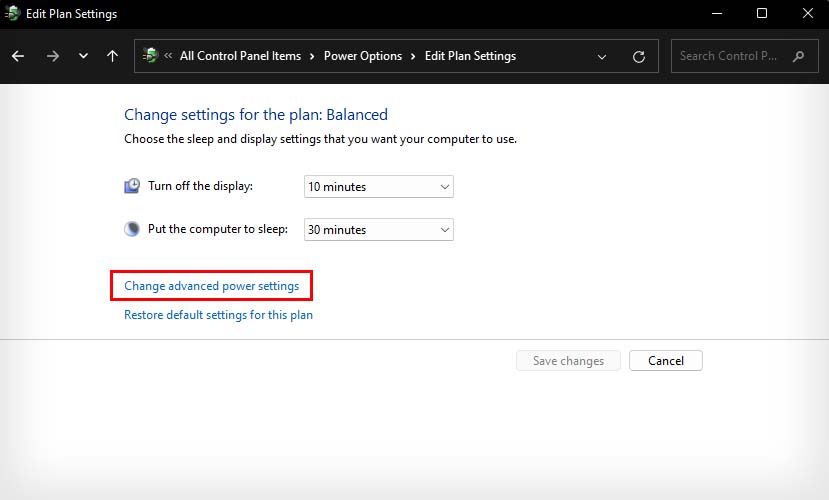The width and height of the screenshot is (829, 500).
Task: Open Change advanced power settings link
Action: [x=211, y=286]
